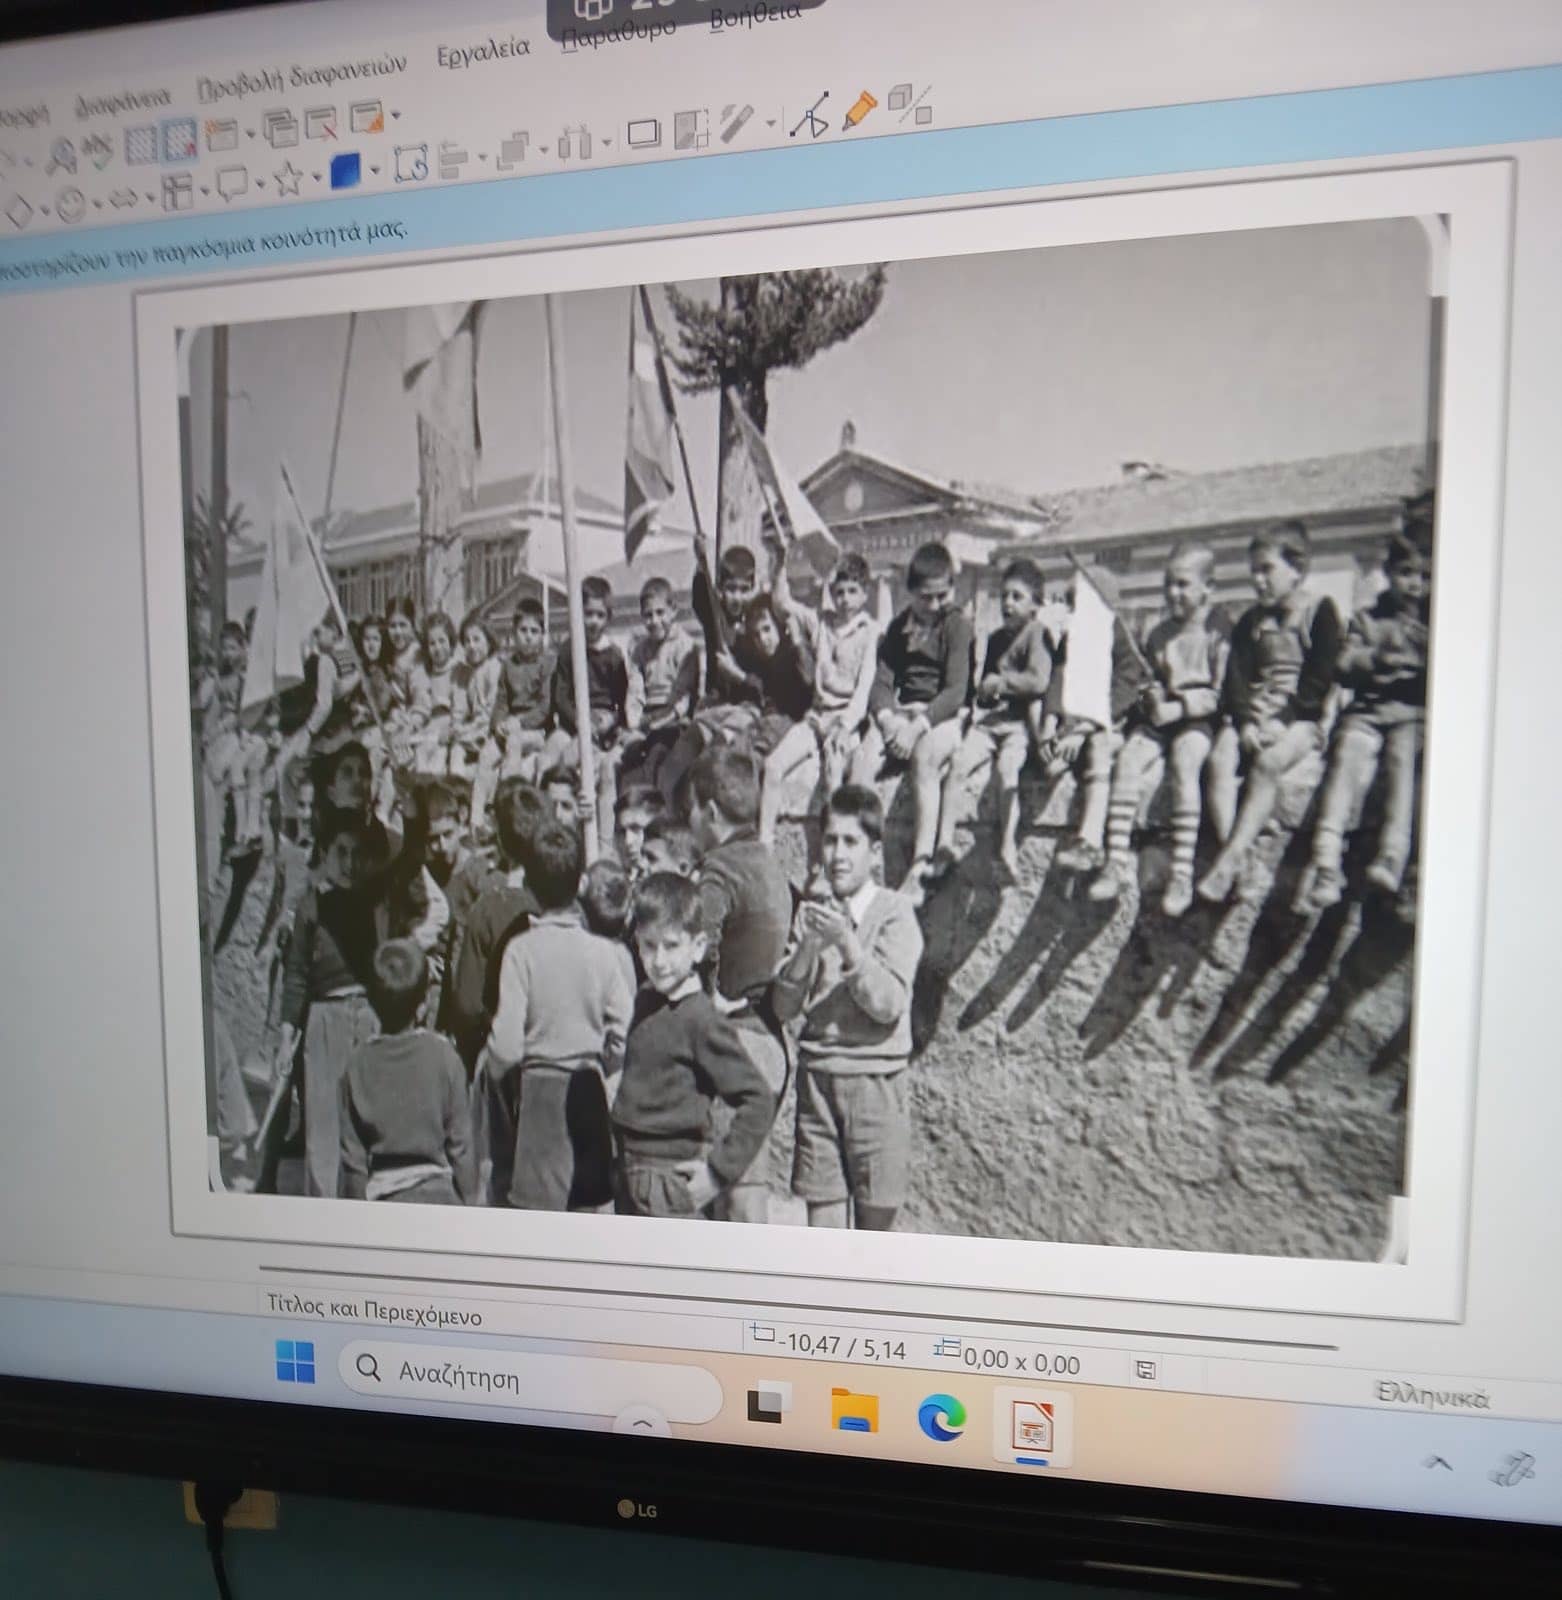Screen dimensions: 1562x1600
Task: Click the Ελληνικά language in status bar
Action: (1432, 1396)
